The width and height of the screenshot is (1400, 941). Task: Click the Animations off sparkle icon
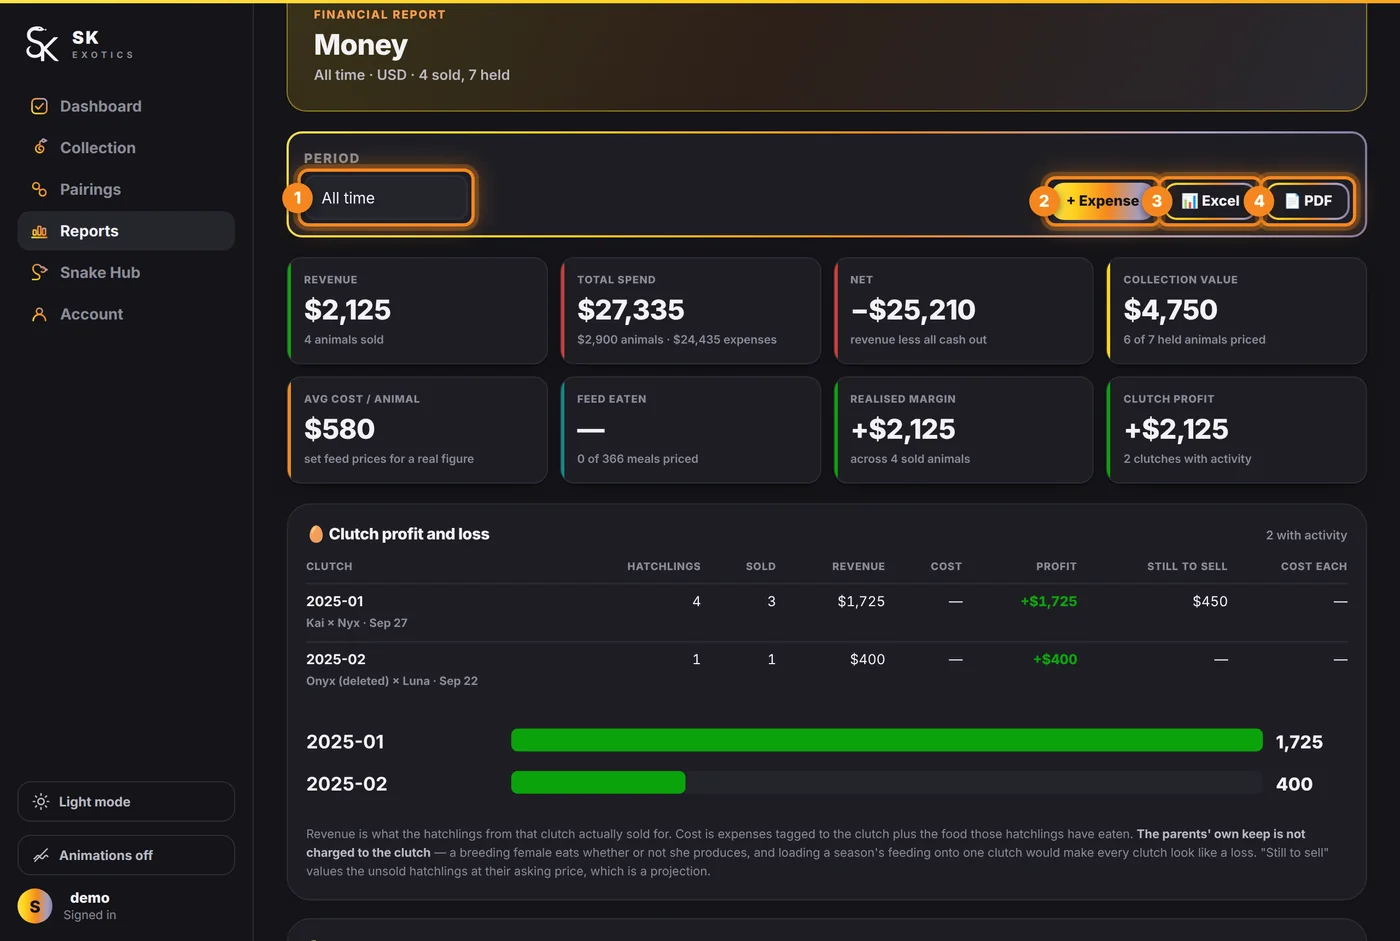41,855
